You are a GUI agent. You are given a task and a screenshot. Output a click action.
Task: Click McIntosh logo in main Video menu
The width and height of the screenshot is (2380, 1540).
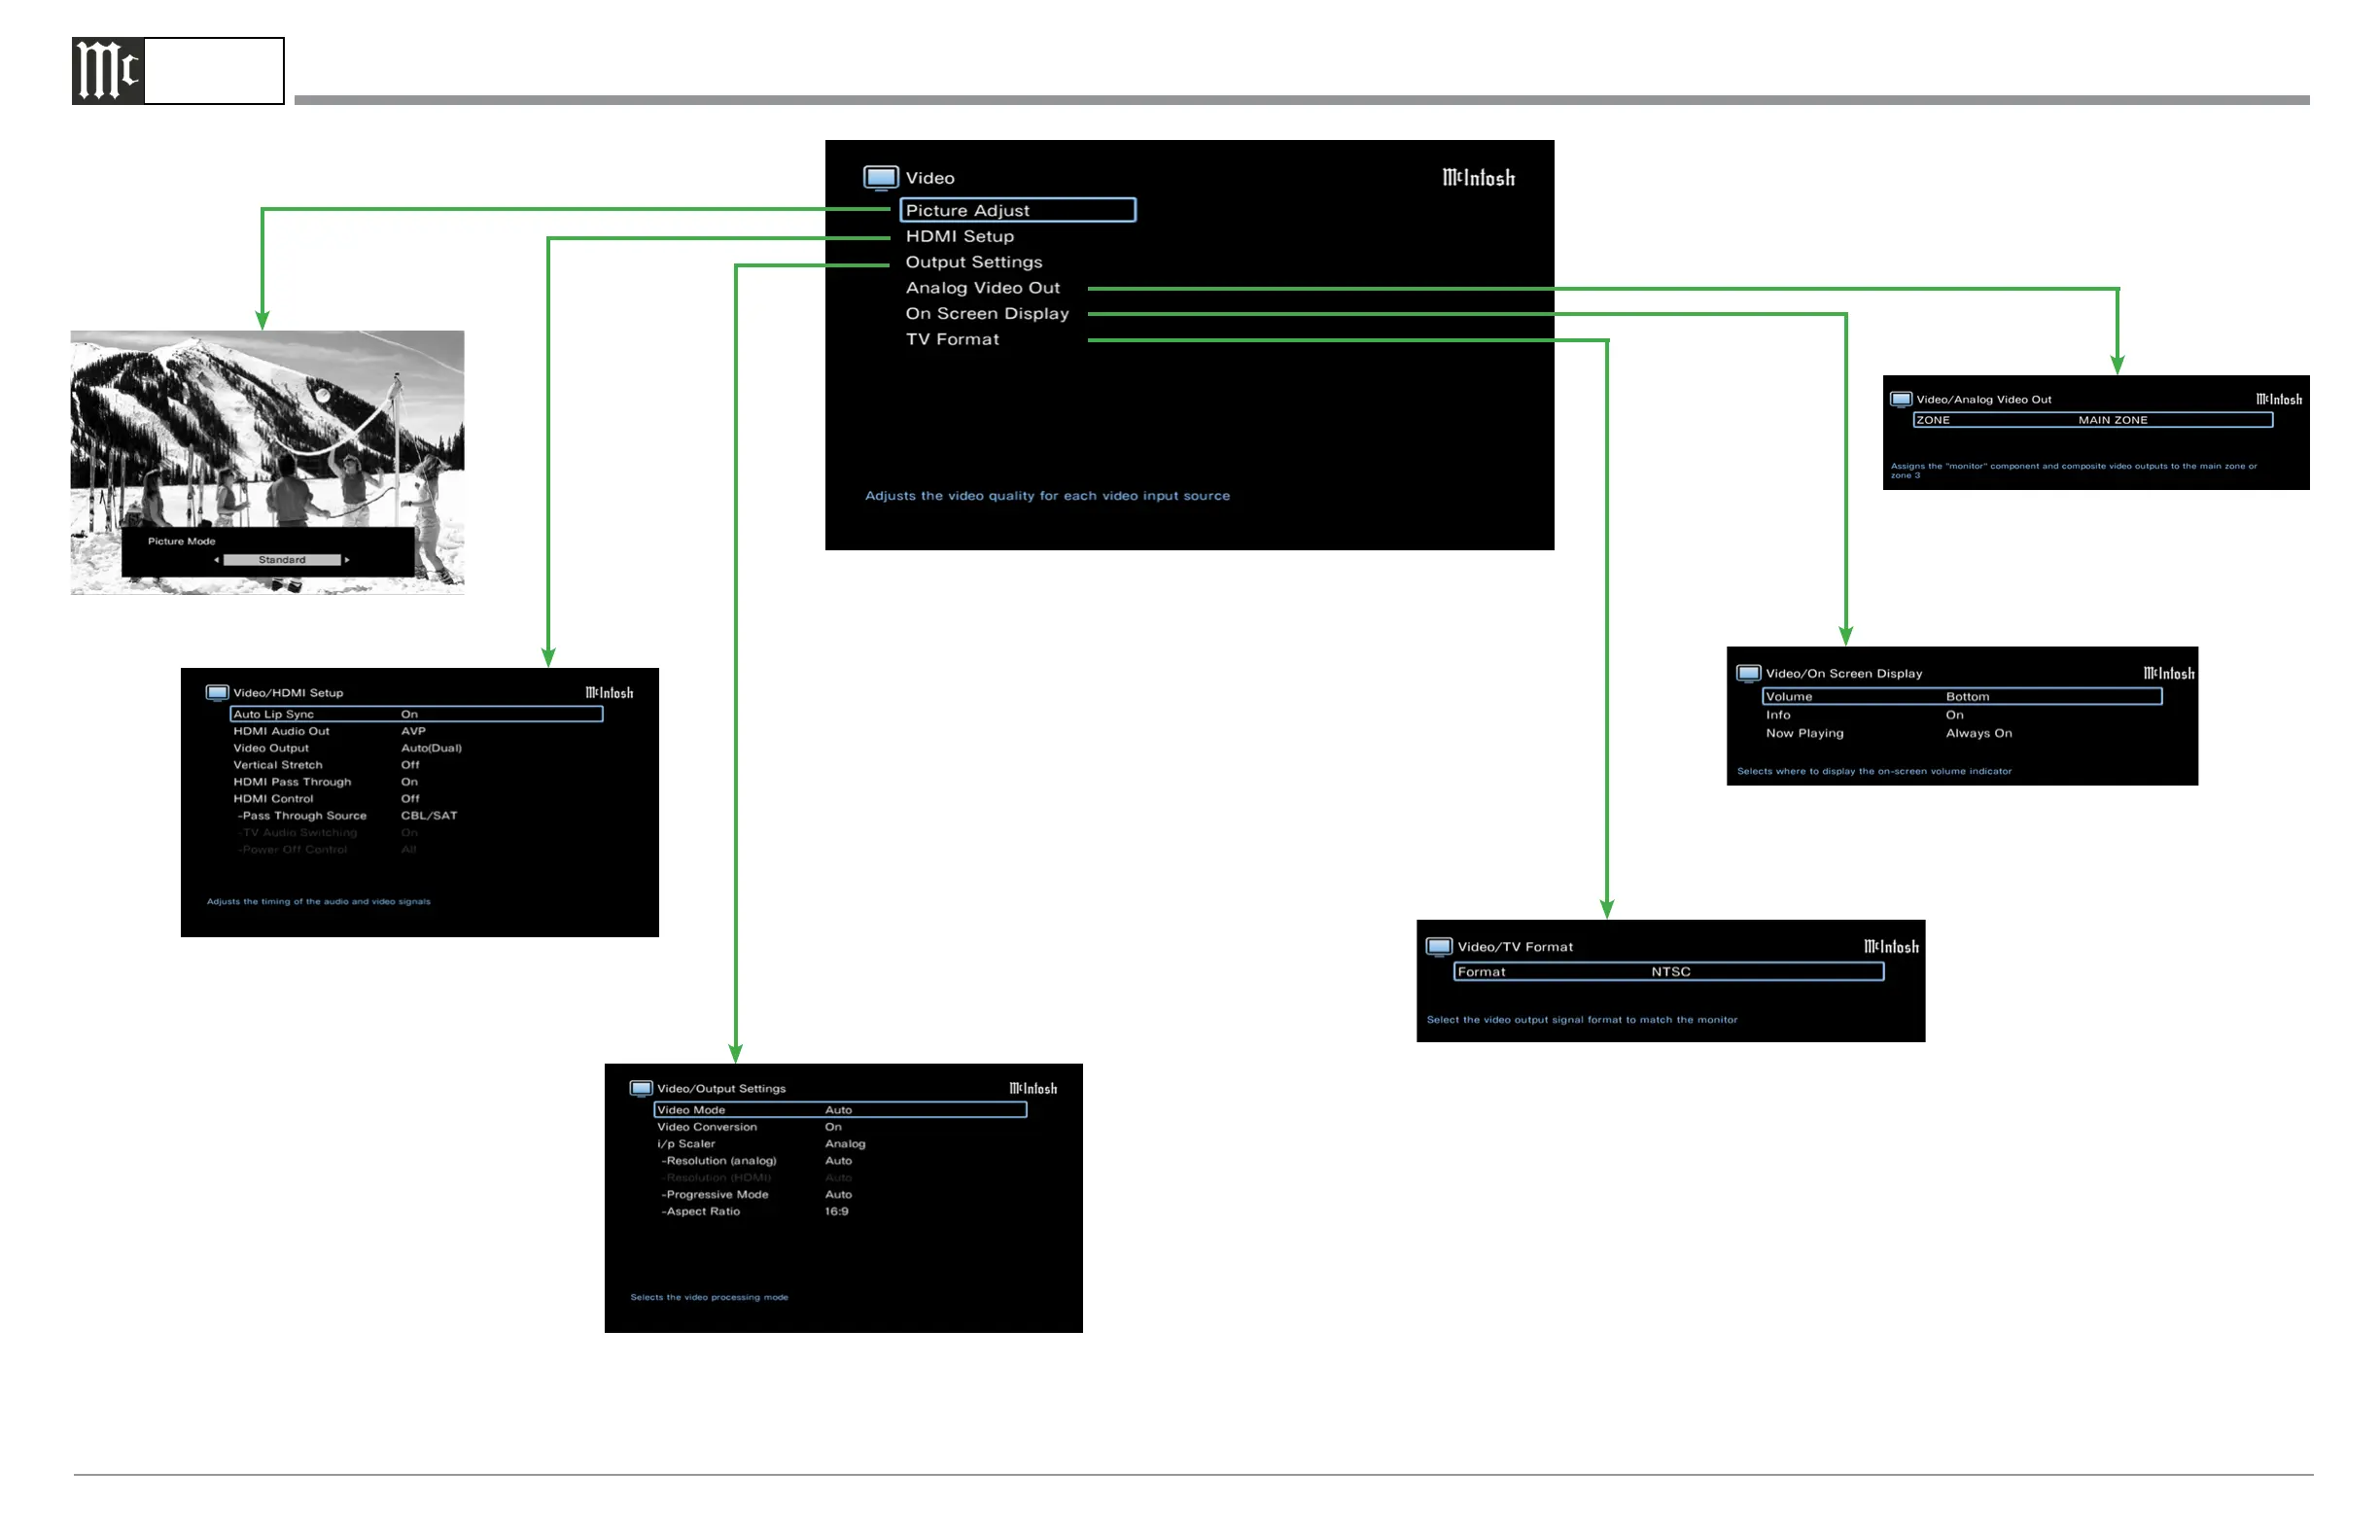coord(1478,178)
